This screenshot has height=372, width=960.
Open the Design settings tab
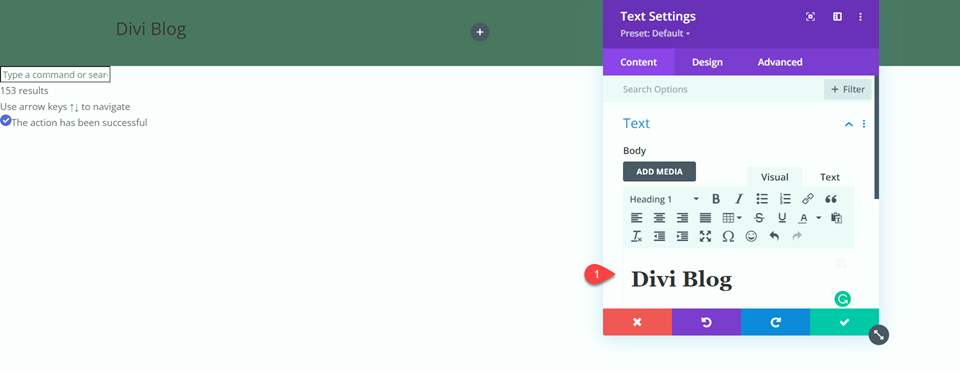707,62
